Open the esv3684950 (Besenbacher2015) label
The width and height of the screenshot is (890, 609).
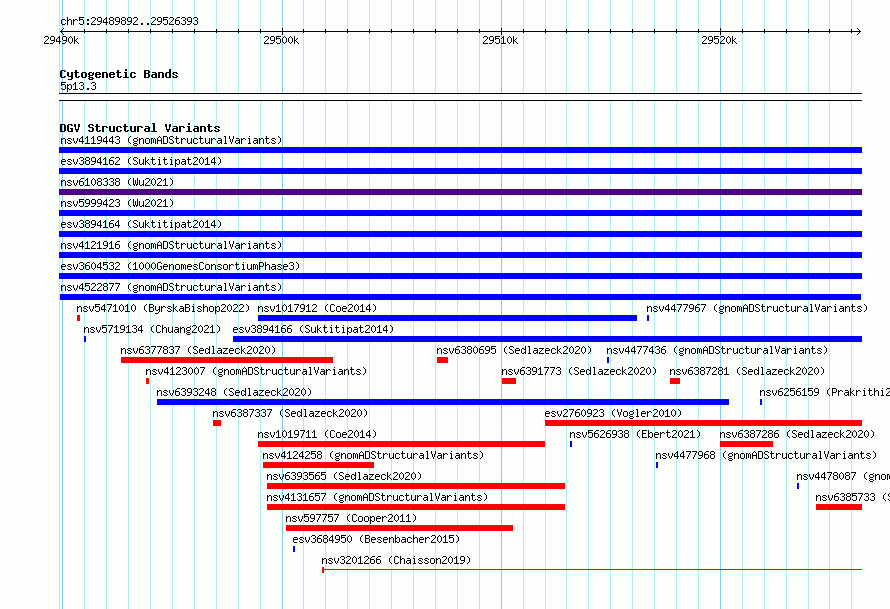click(x=376, y=539)
